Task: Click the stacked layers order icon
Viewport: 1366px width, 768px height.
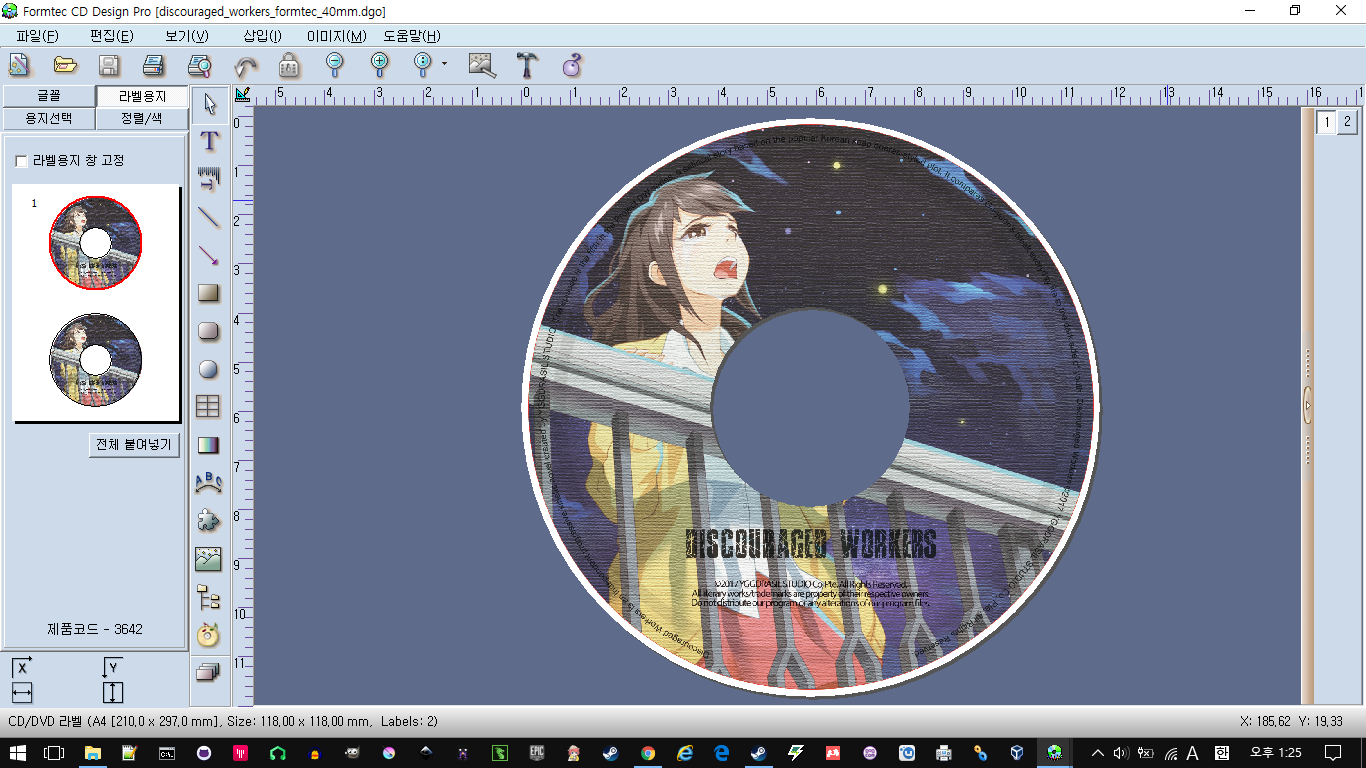Action: tap(209, 672)
